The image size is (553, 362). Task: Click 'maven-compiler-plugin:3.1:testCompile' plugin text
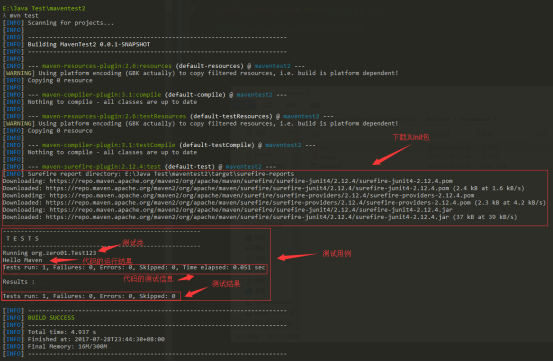click(x=108, y=145)
